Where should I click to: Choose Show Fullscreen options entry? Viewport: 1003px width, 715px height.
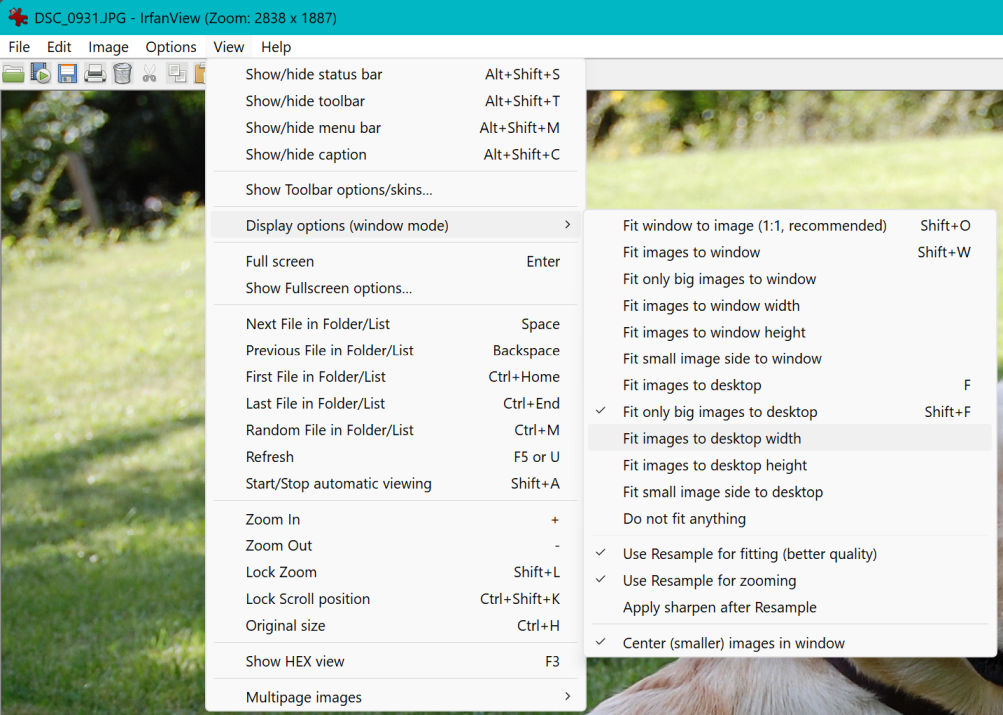[x=328, y=289]
